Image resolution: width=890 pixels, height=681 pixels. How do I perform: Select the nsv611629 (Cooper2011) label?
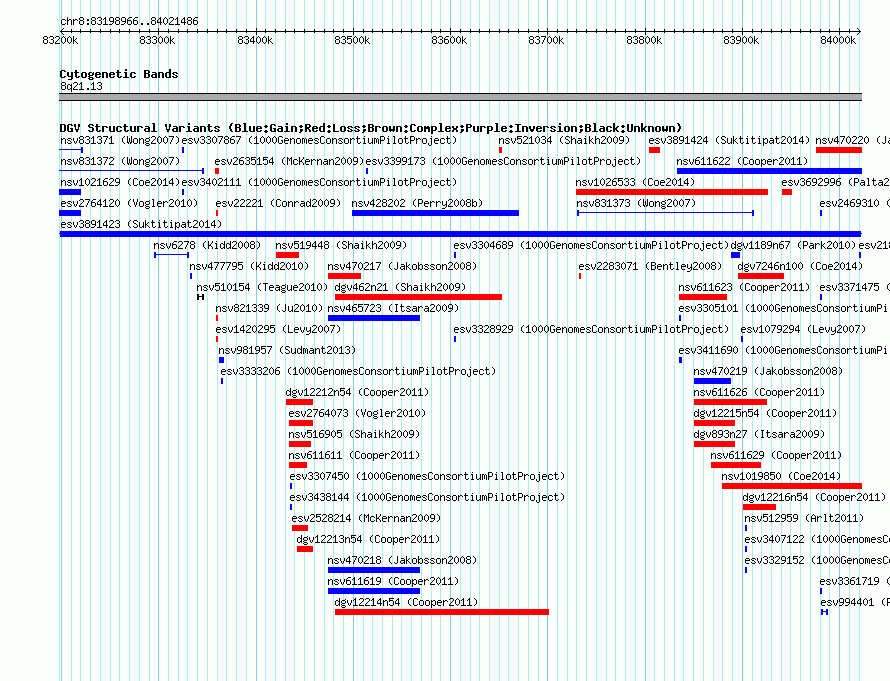tap(776, 455)
